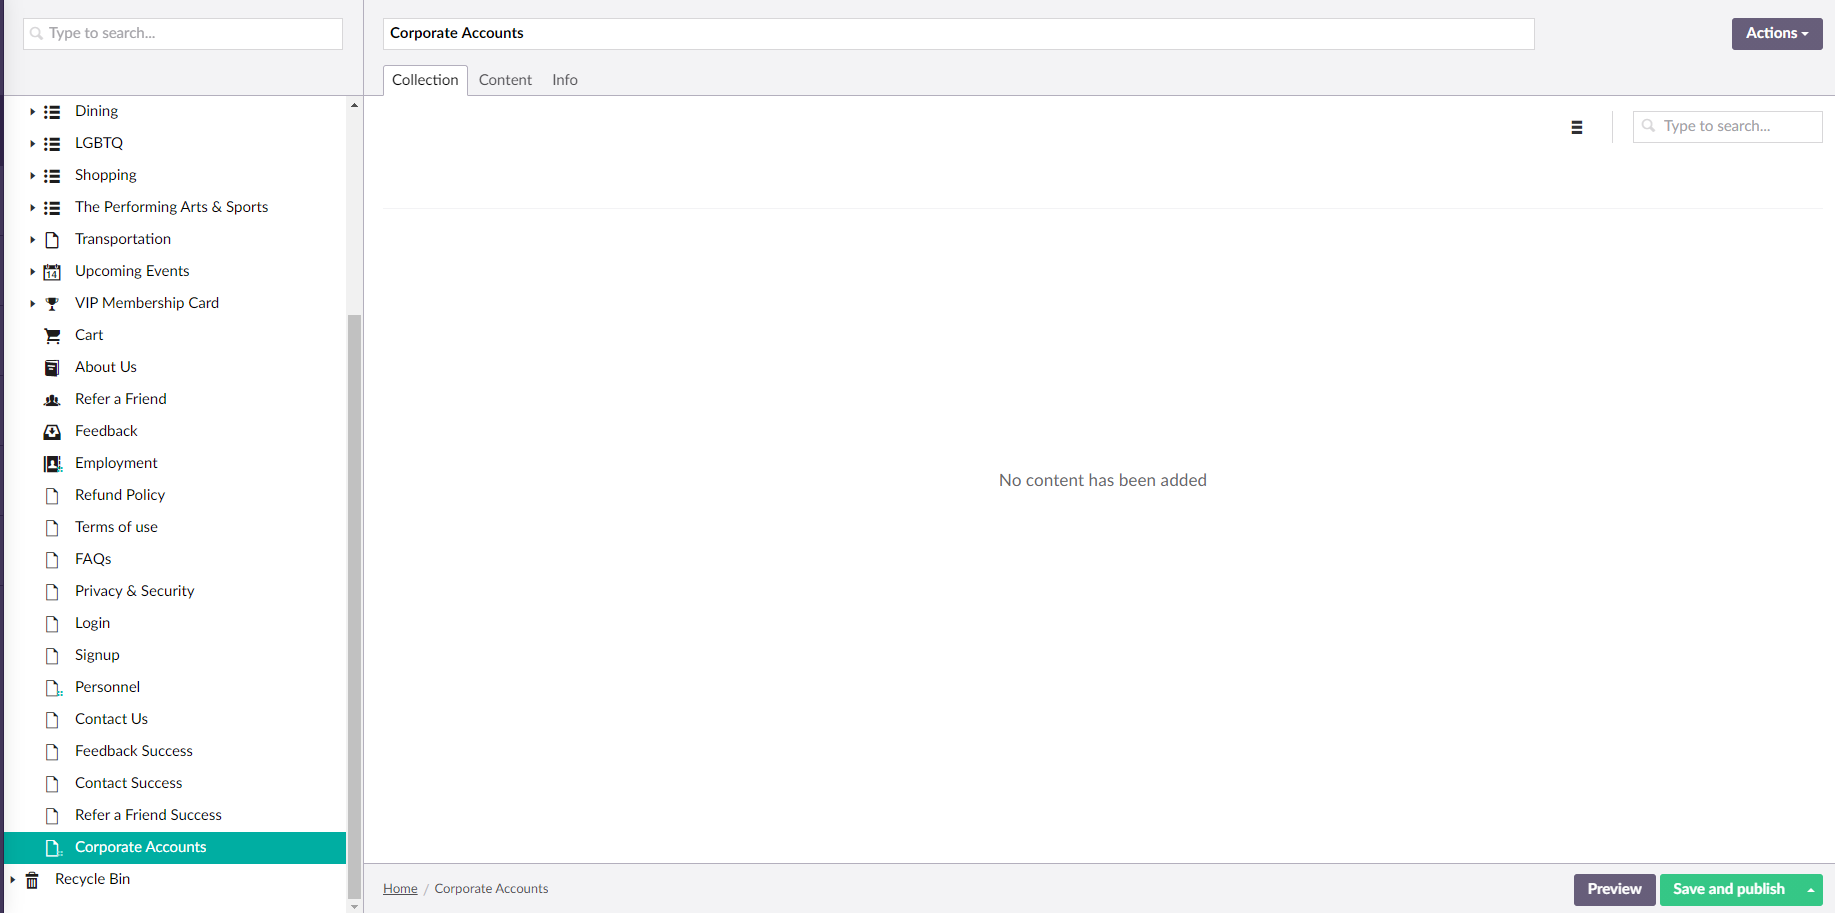Click the Transportation document icon
Image resolution: width=1835 pixels, height=913 pixels.
tap(52, 240)
